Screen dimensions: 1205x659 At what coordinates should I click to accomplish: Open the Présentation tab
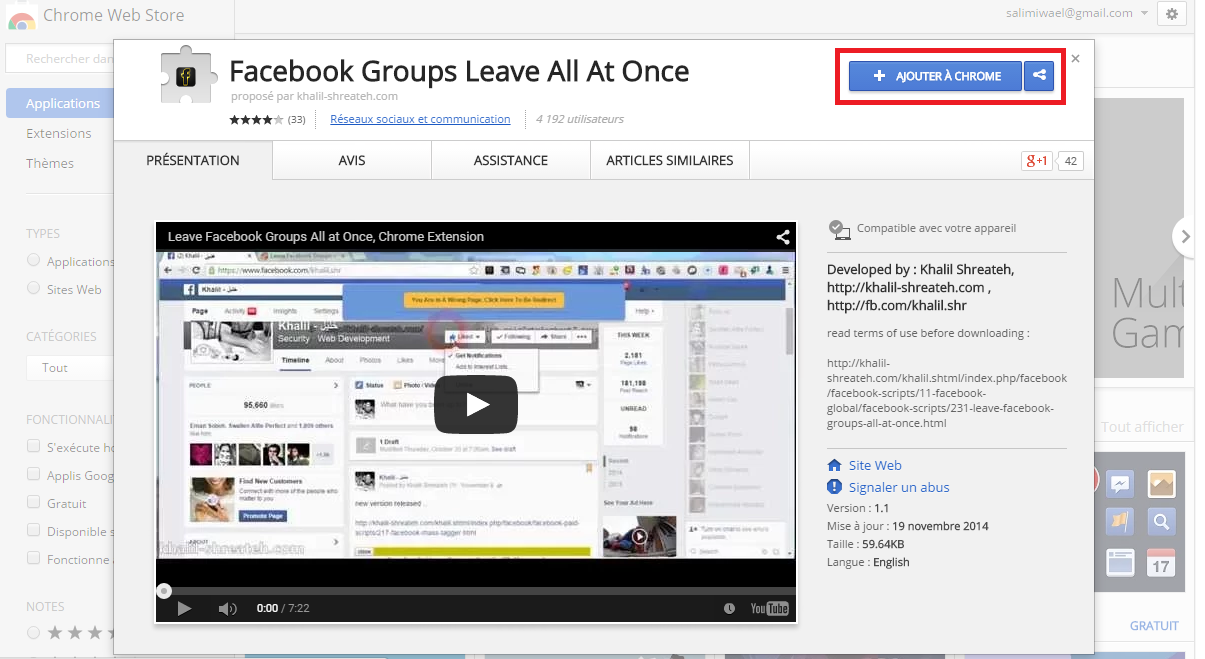coord(193,160)
